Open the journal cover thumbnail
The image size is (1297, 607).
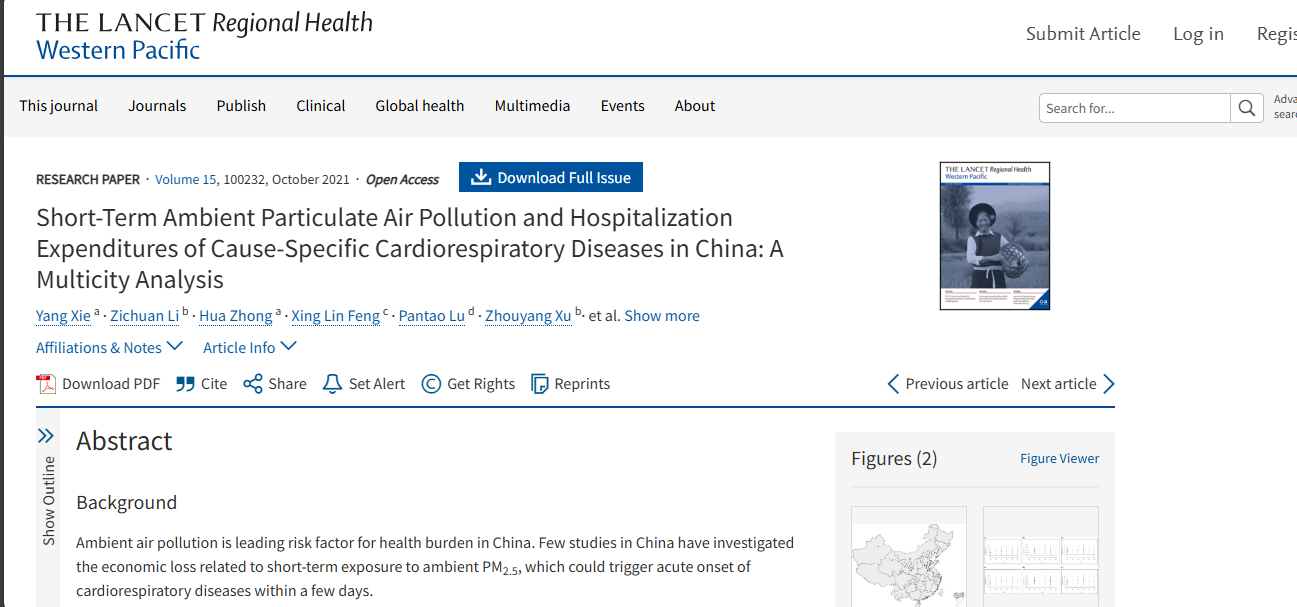point(995,236)
